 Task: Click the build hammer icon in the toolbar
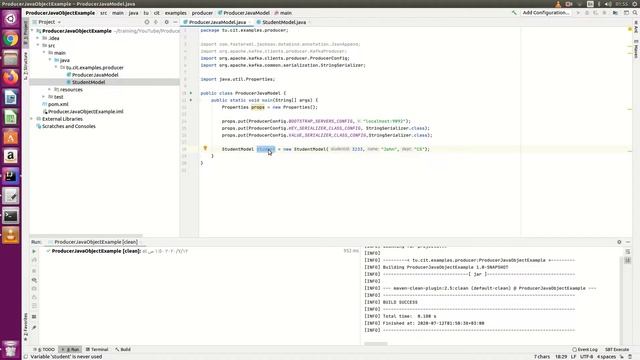click(514, 13)
